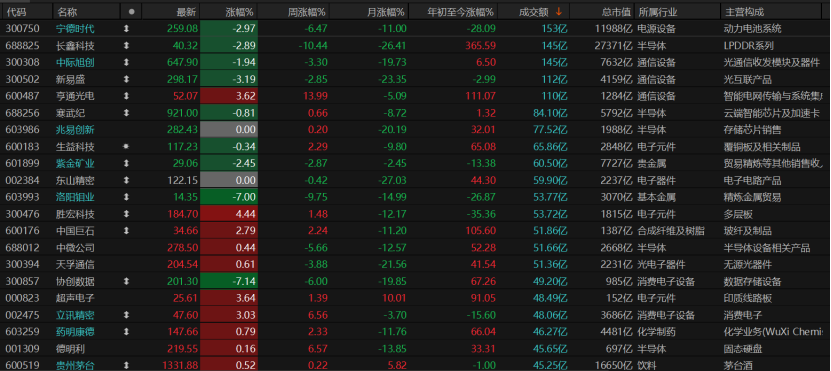The image size is (831, 371).
Task: Click the orange sort arrow beside 成交额
Action: [559, 12]
